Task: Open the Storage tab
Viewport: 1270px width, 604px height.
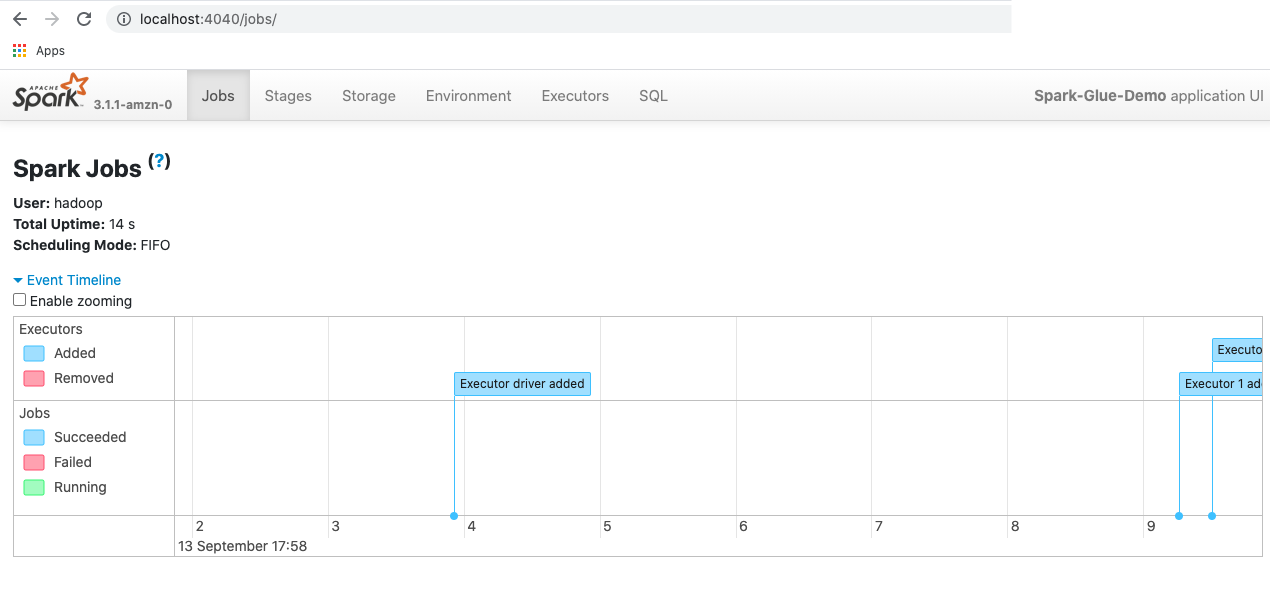Action: [x=368, y=95]
